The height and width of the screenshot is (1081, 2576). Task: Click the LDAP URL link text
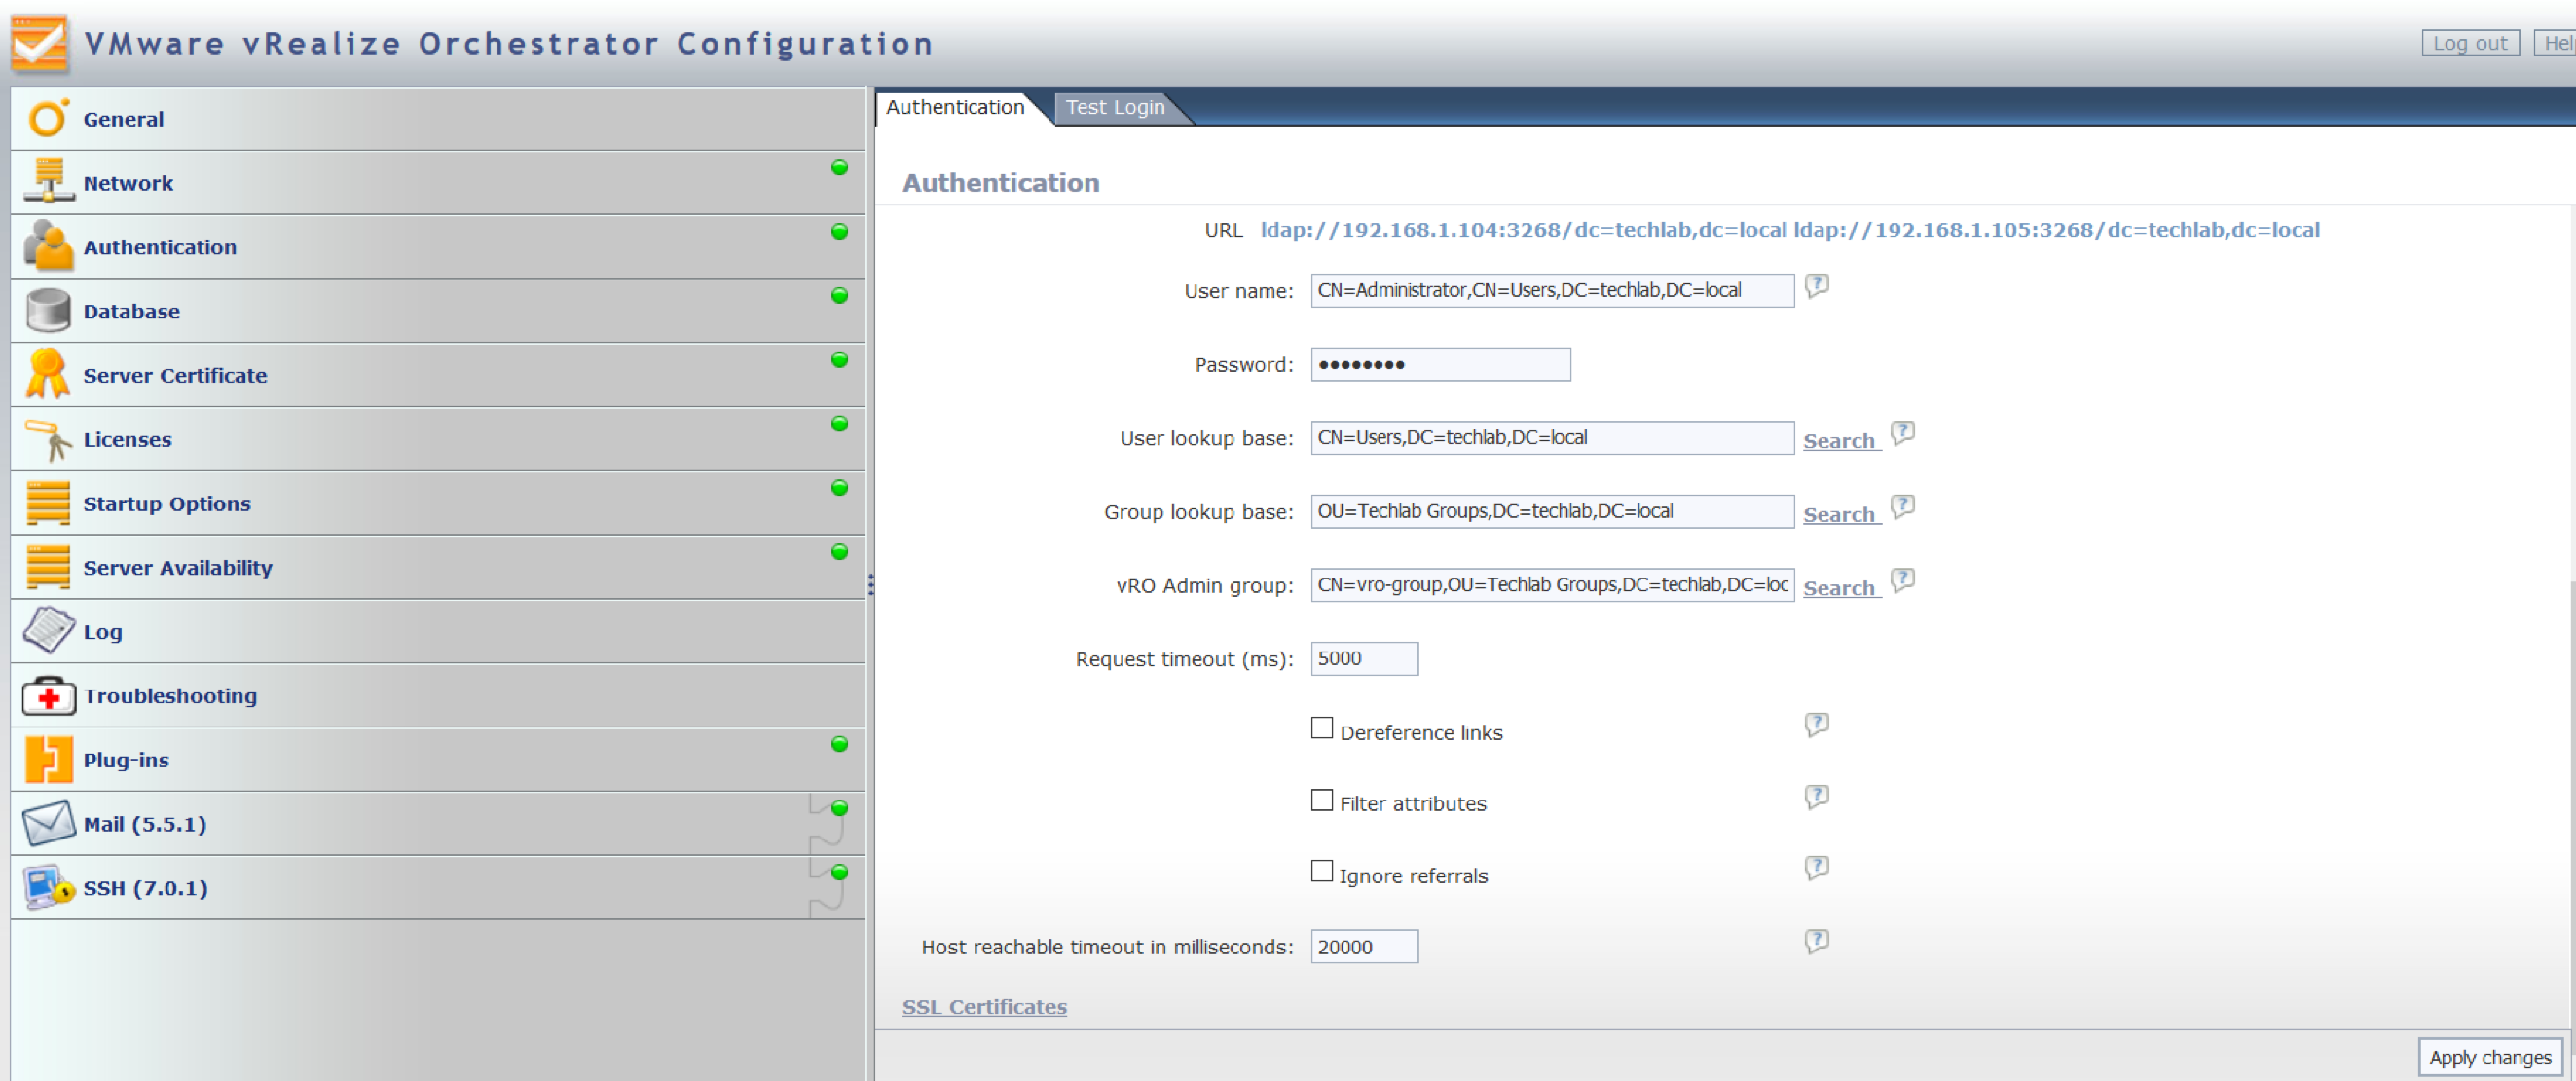(1790, 230)
